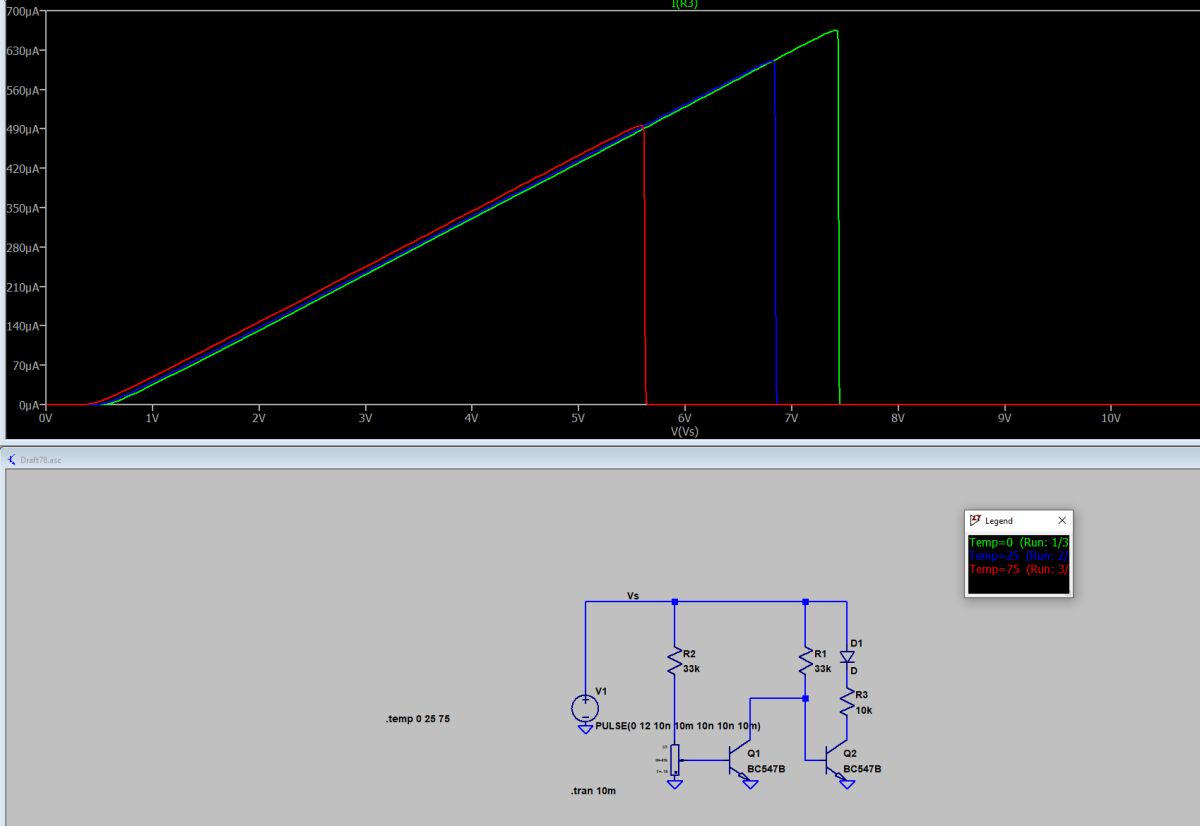
Task: Select the R2 resistor symbol
Action: [x=676, y=662]
